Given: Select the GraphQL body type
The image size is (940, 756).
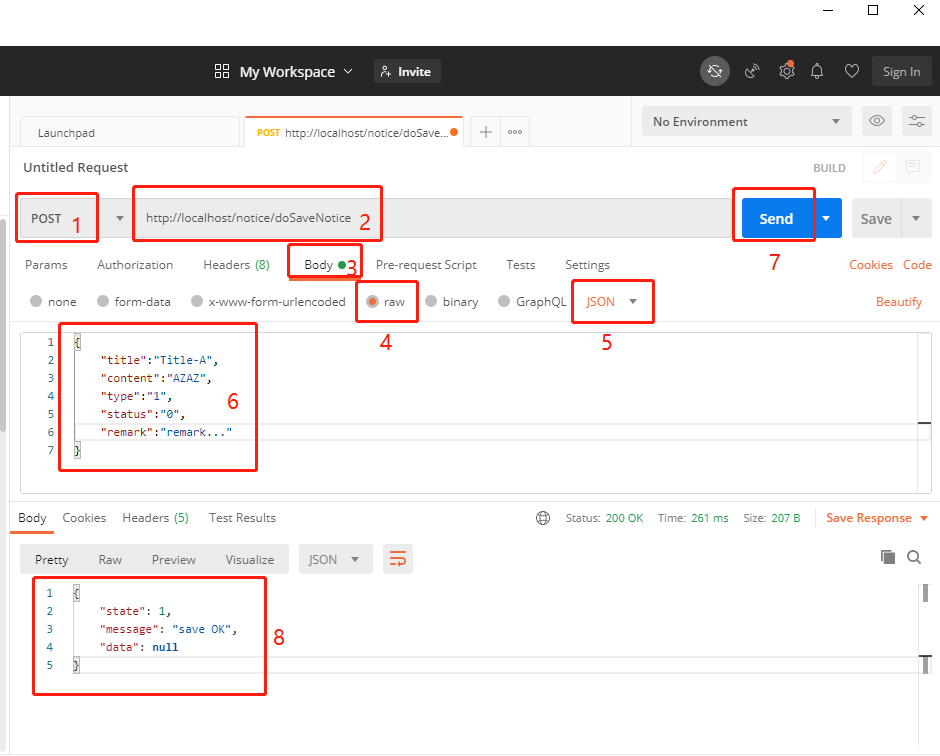Looking at the screenshot, I should 532,302.
